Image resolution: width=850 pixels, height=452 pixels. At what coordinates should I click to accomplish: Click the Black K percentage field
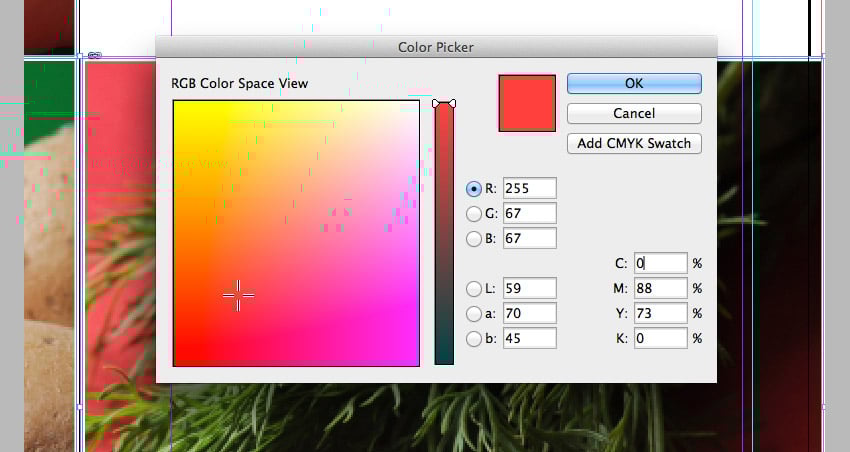pyautogui.click(x=661, y=338)
